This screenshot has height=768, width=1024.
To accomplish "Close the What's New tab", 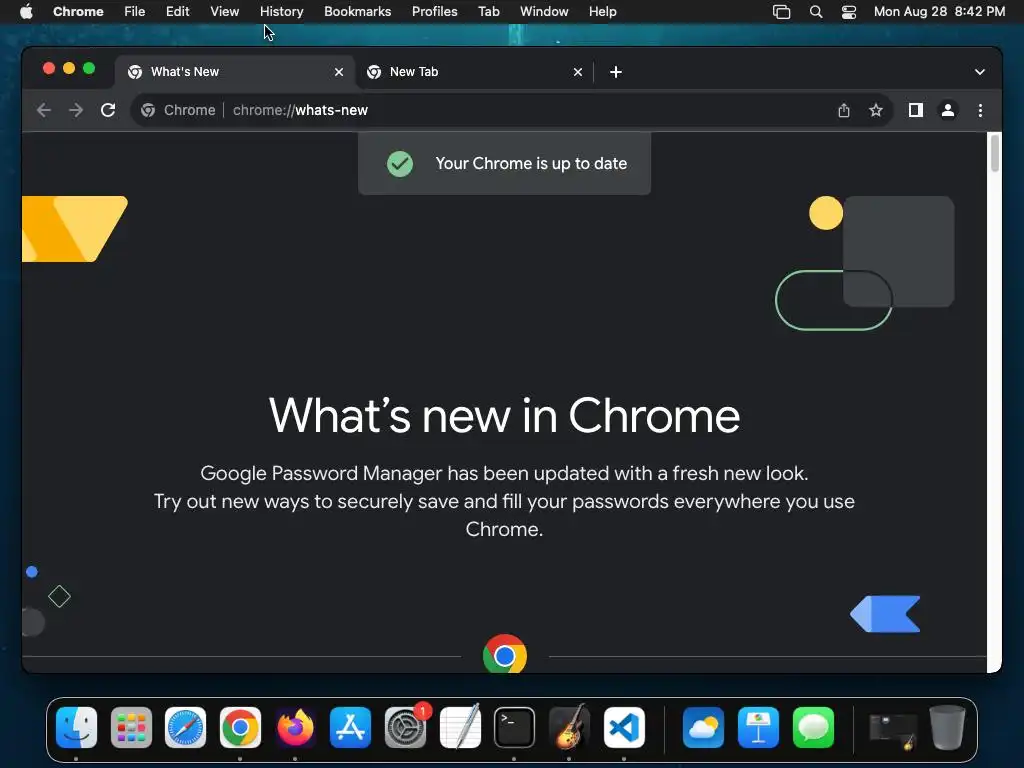I will (339, 72).
